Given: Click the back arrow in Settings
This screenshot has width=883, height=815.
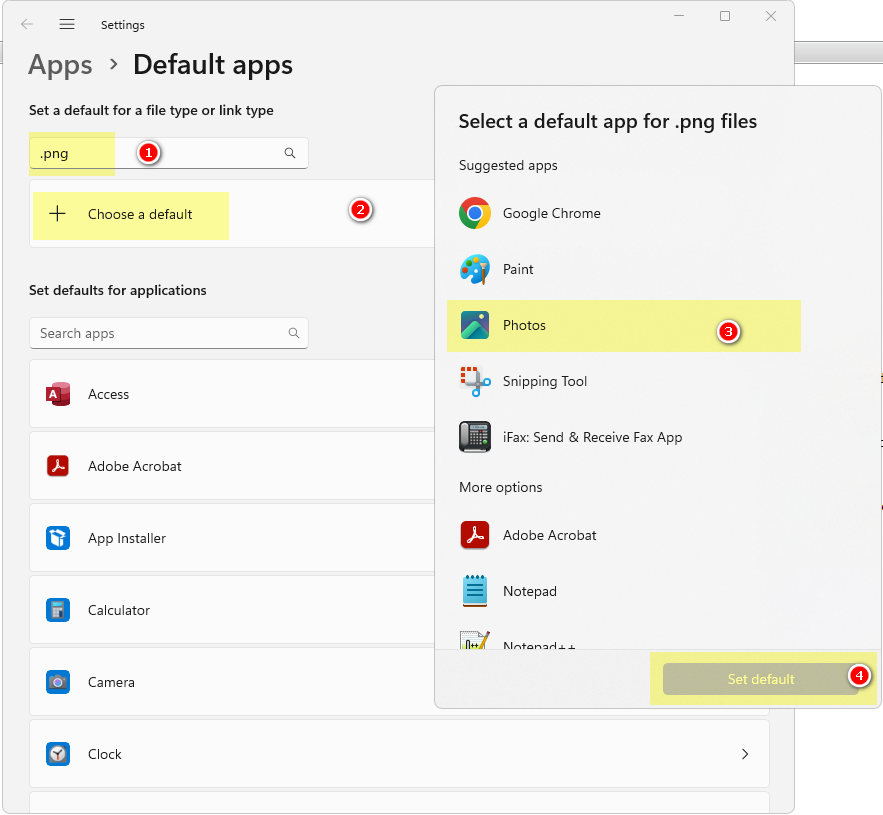Looking at the screenshot, I should pyautogui.click(x=27, y=24).
